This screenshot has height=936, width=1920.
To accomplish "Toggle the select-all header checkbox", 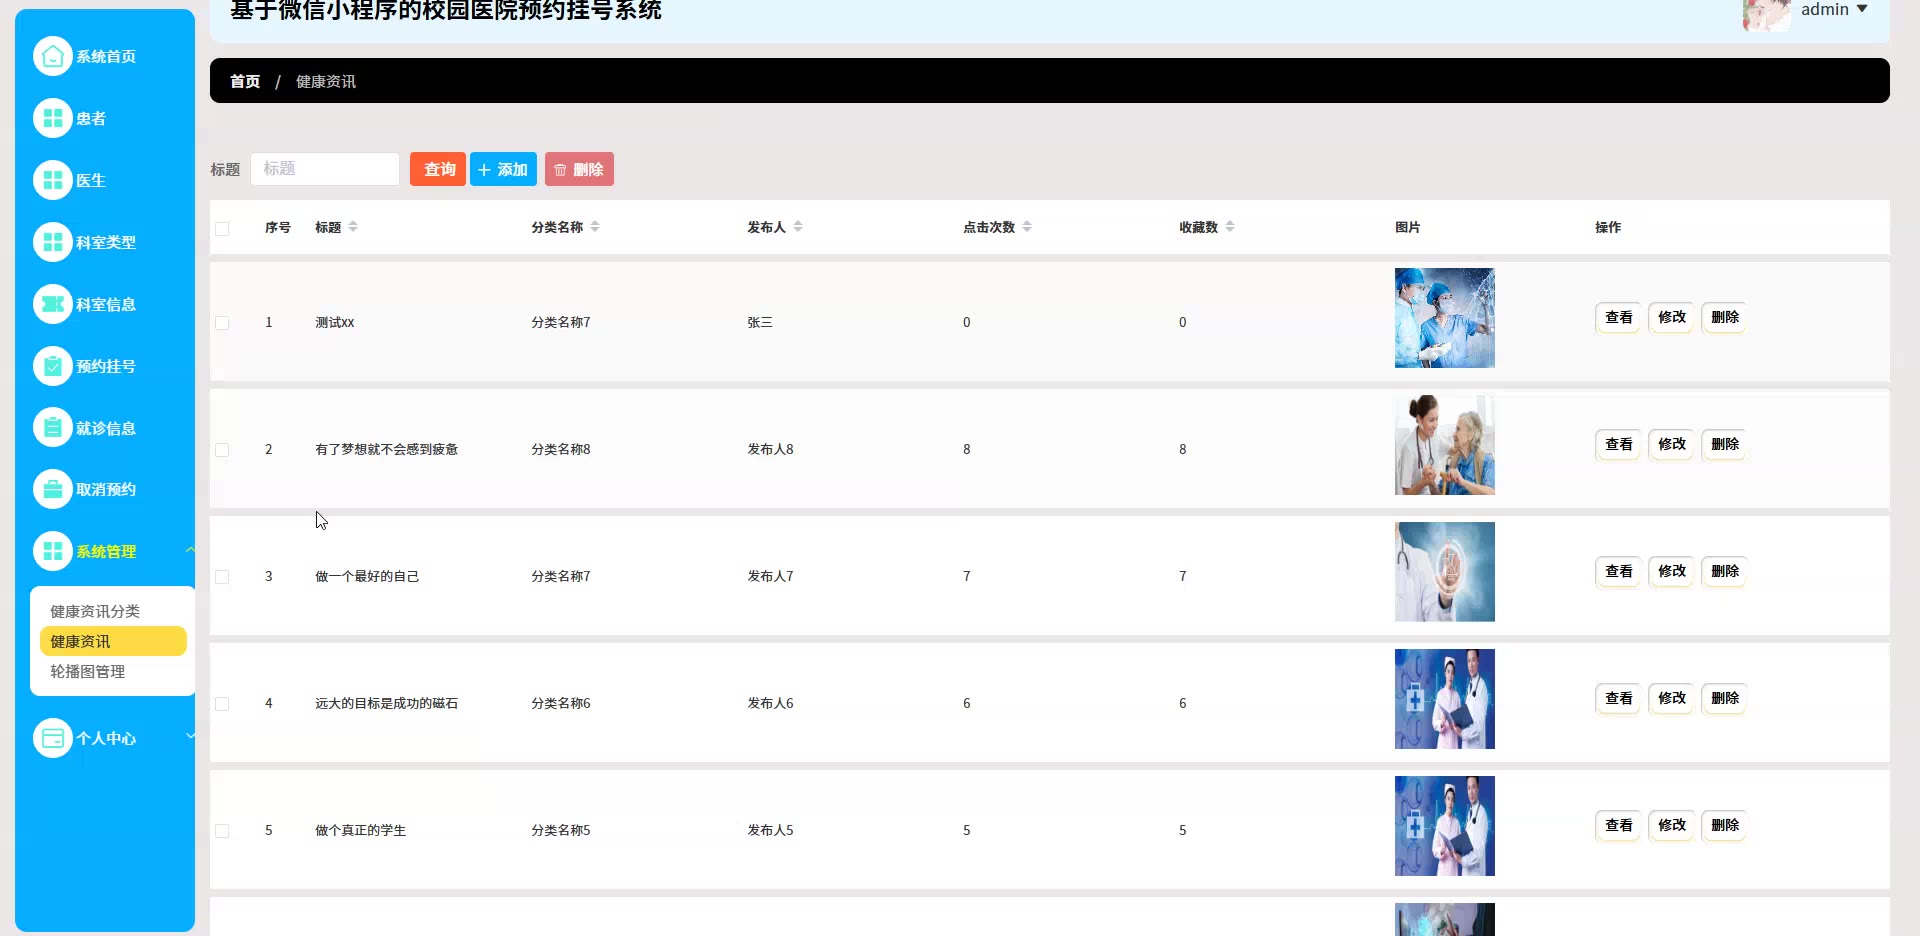I will 222,228.
